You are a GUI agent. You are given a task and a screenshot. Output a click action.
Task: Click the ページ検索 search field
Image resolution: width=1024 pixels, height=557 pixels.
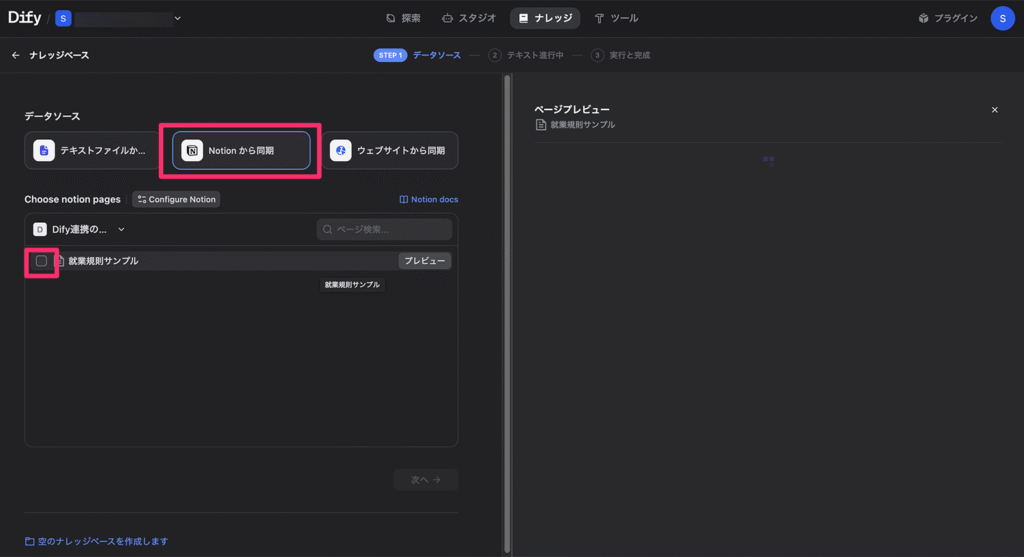(x=385, y=229)
